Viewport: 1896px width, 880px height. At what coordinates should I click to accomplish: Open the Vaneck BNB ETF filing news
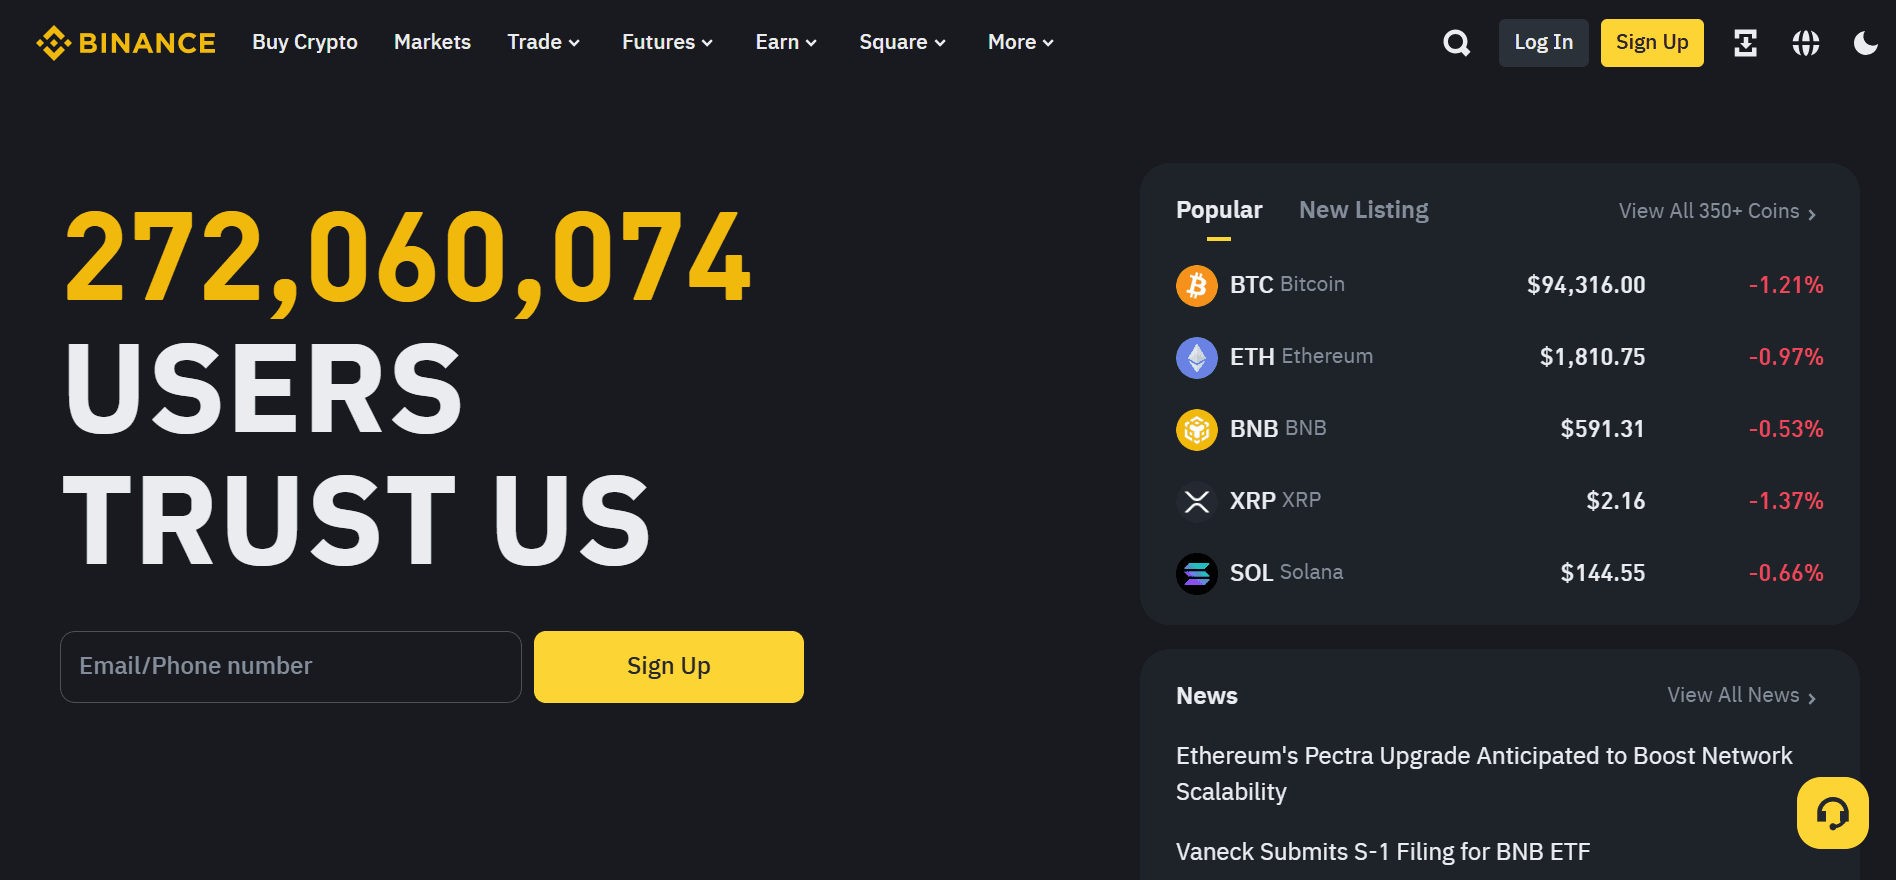1383,852
